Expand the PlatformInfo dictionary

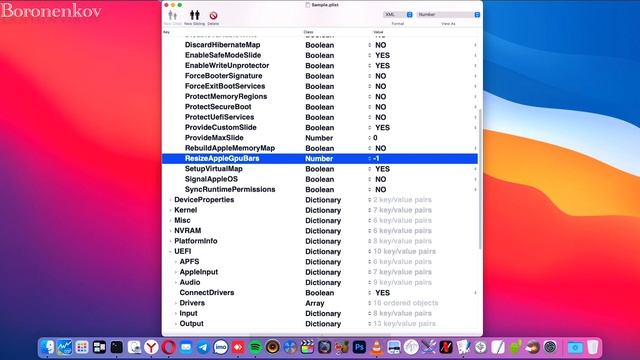tap(170, 241)
